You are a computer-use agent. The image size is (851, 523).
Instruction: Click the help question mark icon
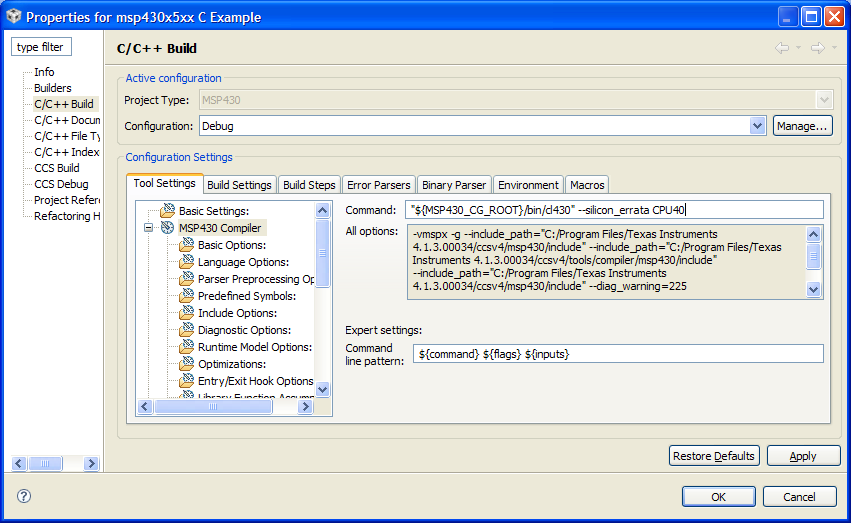point(24,496)
